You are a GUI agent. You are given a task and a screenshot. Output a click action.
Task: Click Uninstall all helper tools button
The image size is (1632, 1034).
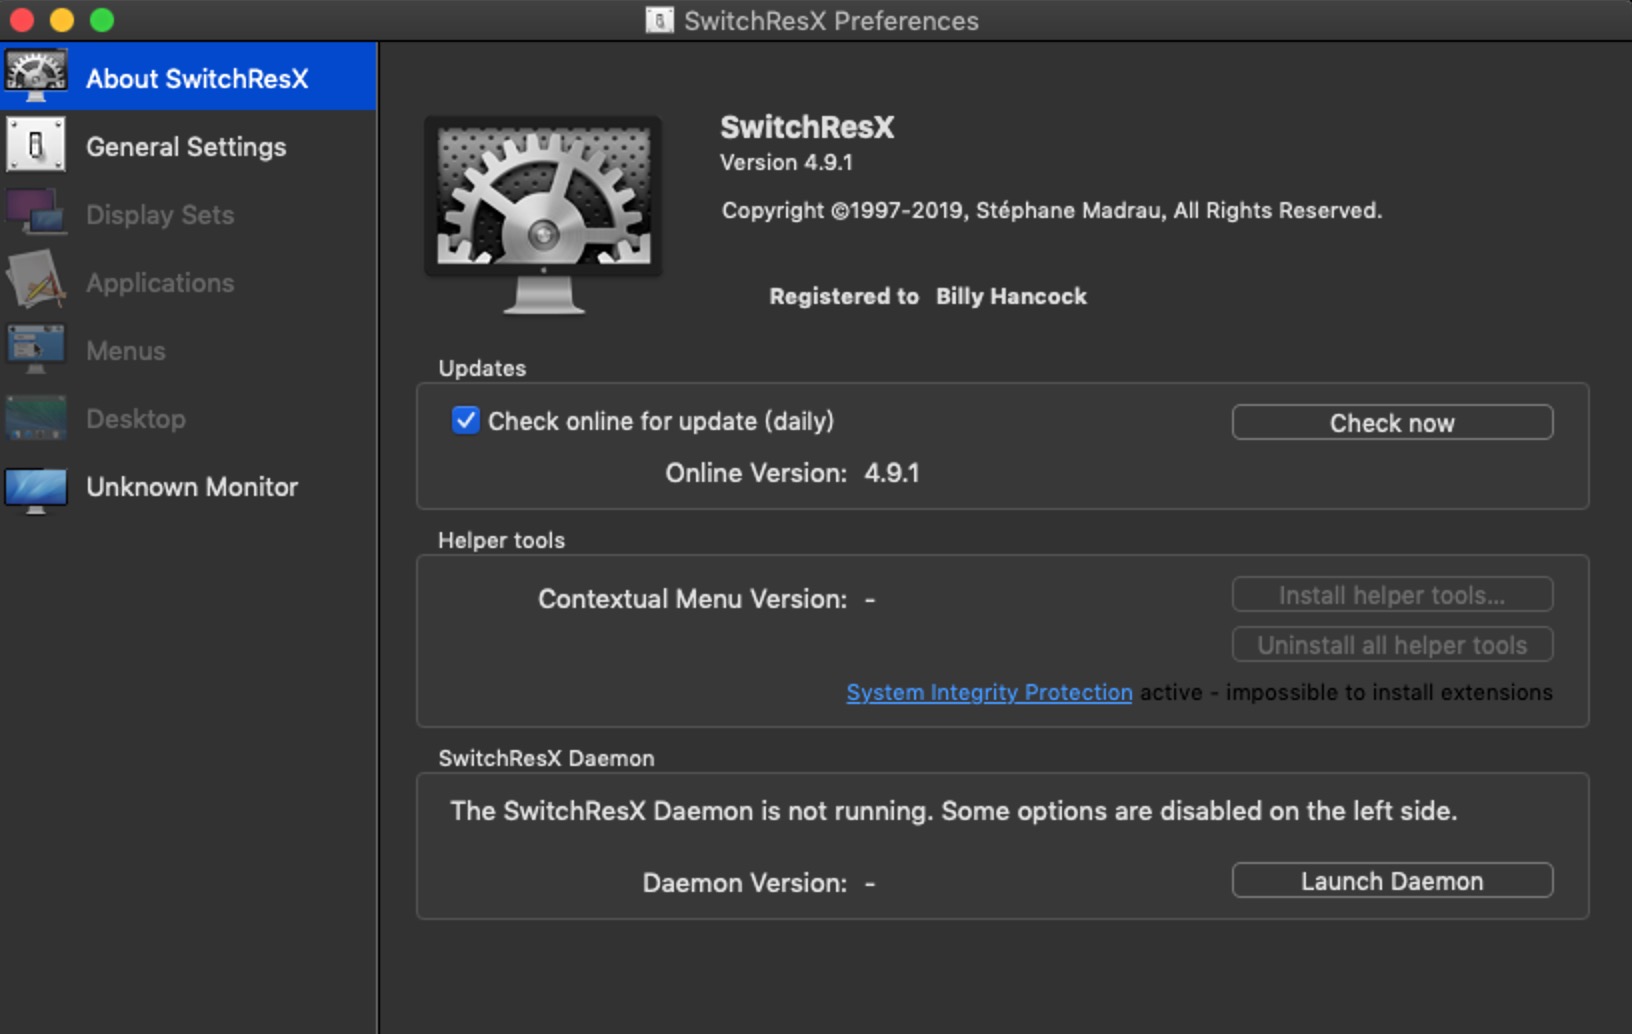1392,644
